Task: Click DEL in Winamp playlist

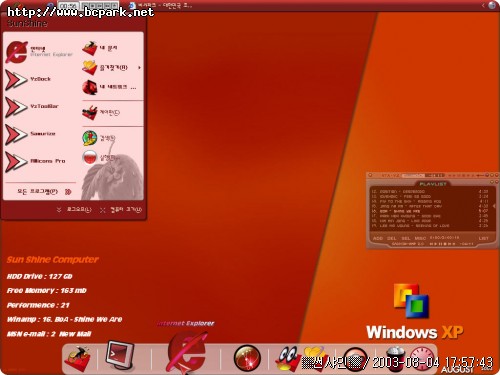Action: pos(392,238)
